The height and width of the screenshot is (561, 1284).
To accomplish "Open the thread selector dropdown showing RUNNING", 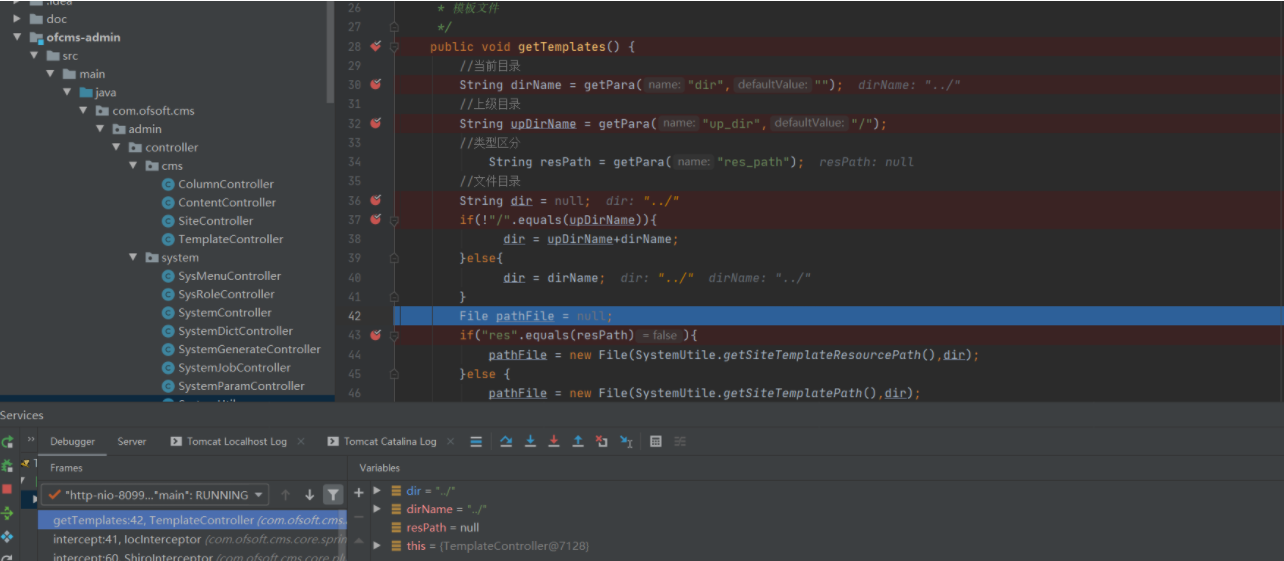I will click(x=156, y=495).
